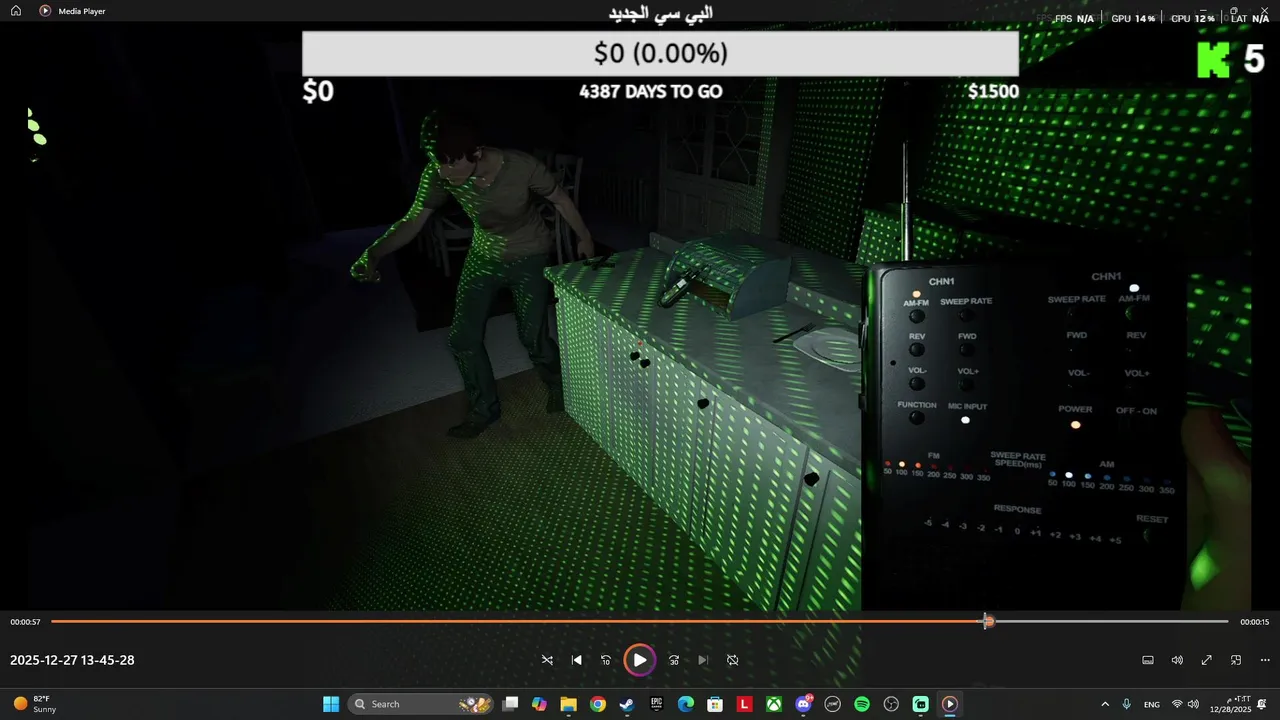Open more options menu in player
This screenshot has width=1280, height=720.
pyautogui.click(x=1265, y=660)
